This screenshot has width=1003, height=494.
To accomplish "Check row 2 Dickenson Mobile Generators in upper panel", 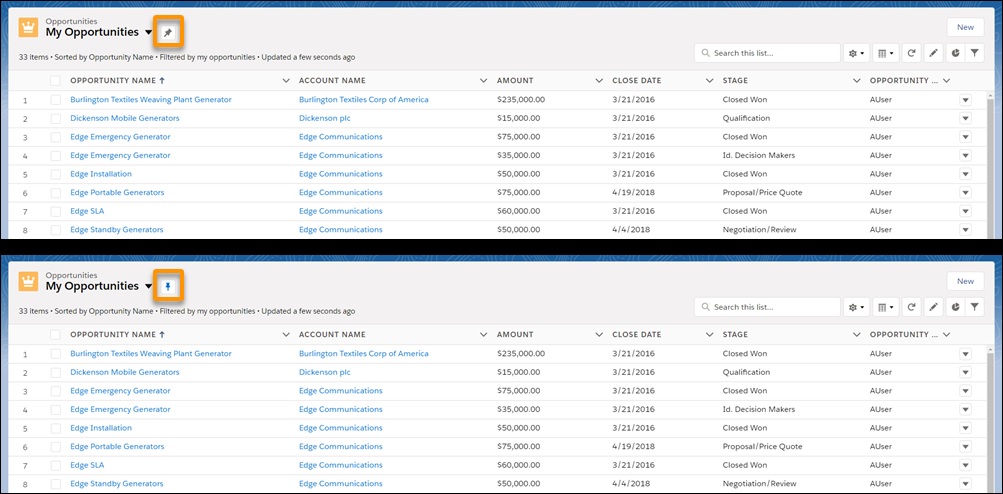I will click(x=56, y=118).
